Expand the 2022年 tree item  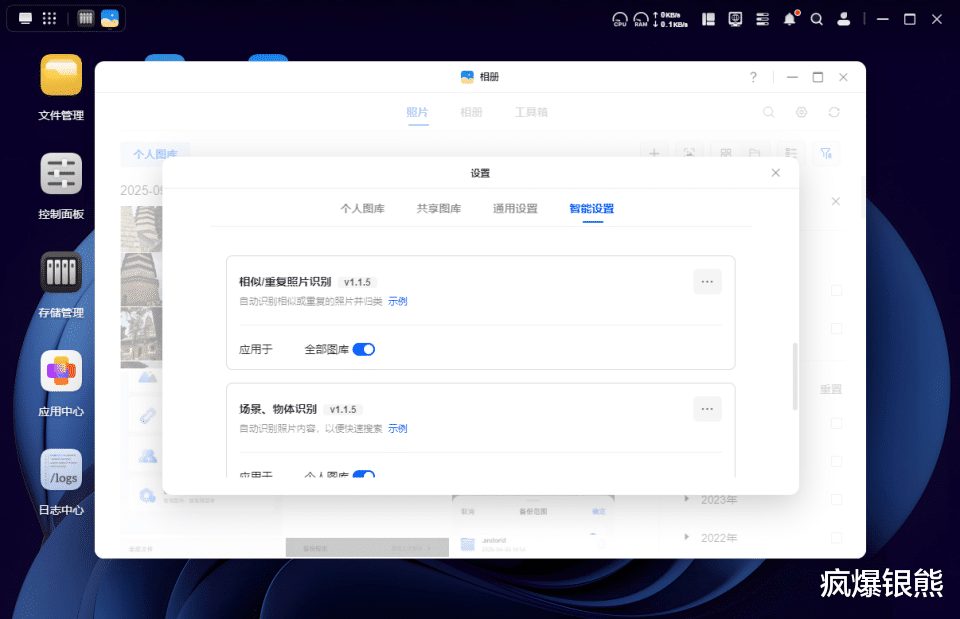pyautogui.click(x=686, y=537)
